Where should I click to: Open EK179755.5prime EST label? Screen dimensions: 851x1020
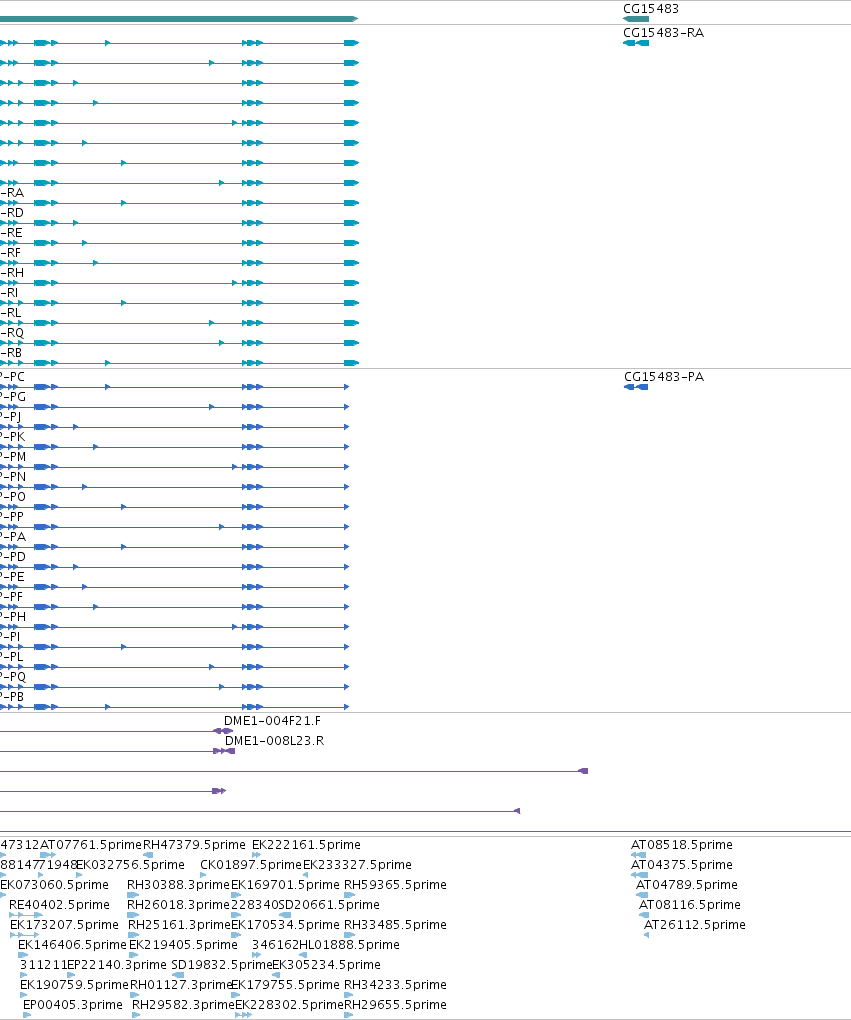click(285, 986)
